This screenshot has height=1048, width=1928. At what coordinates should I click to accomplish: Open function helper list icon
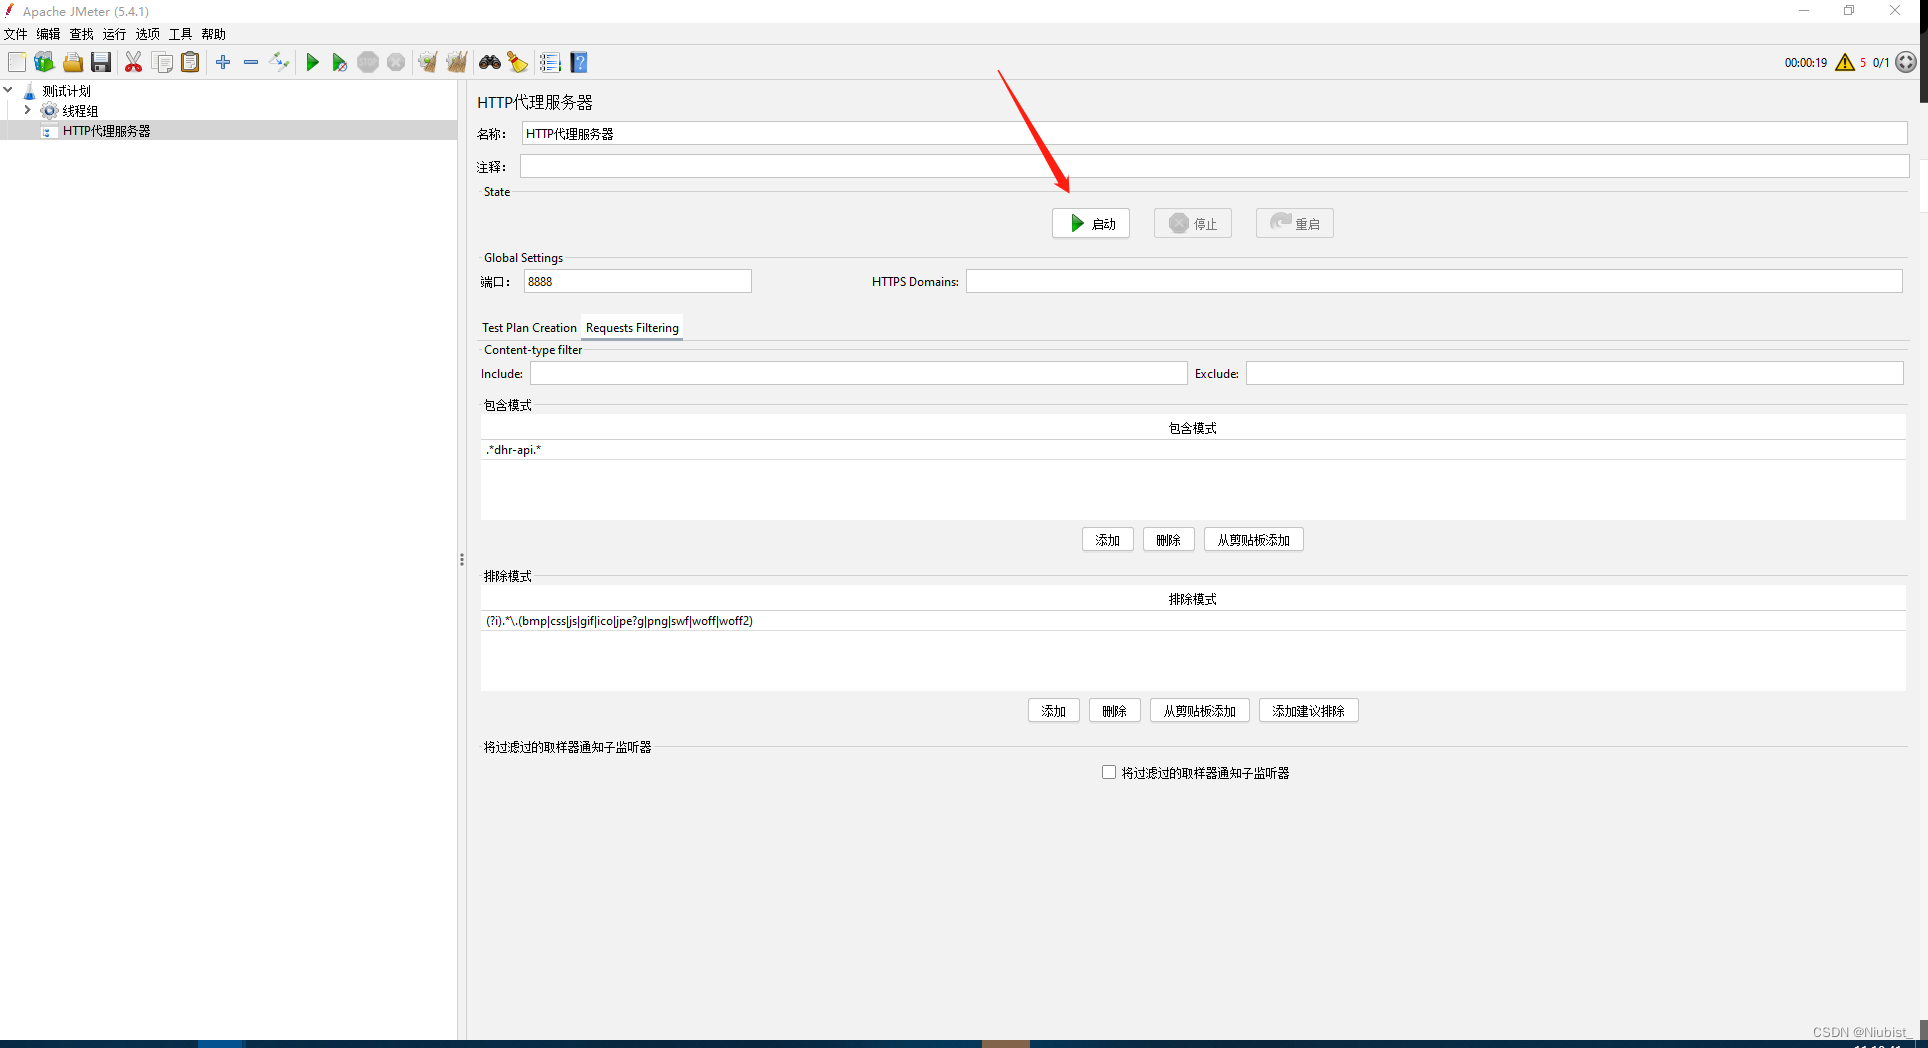tap(550, 62)
